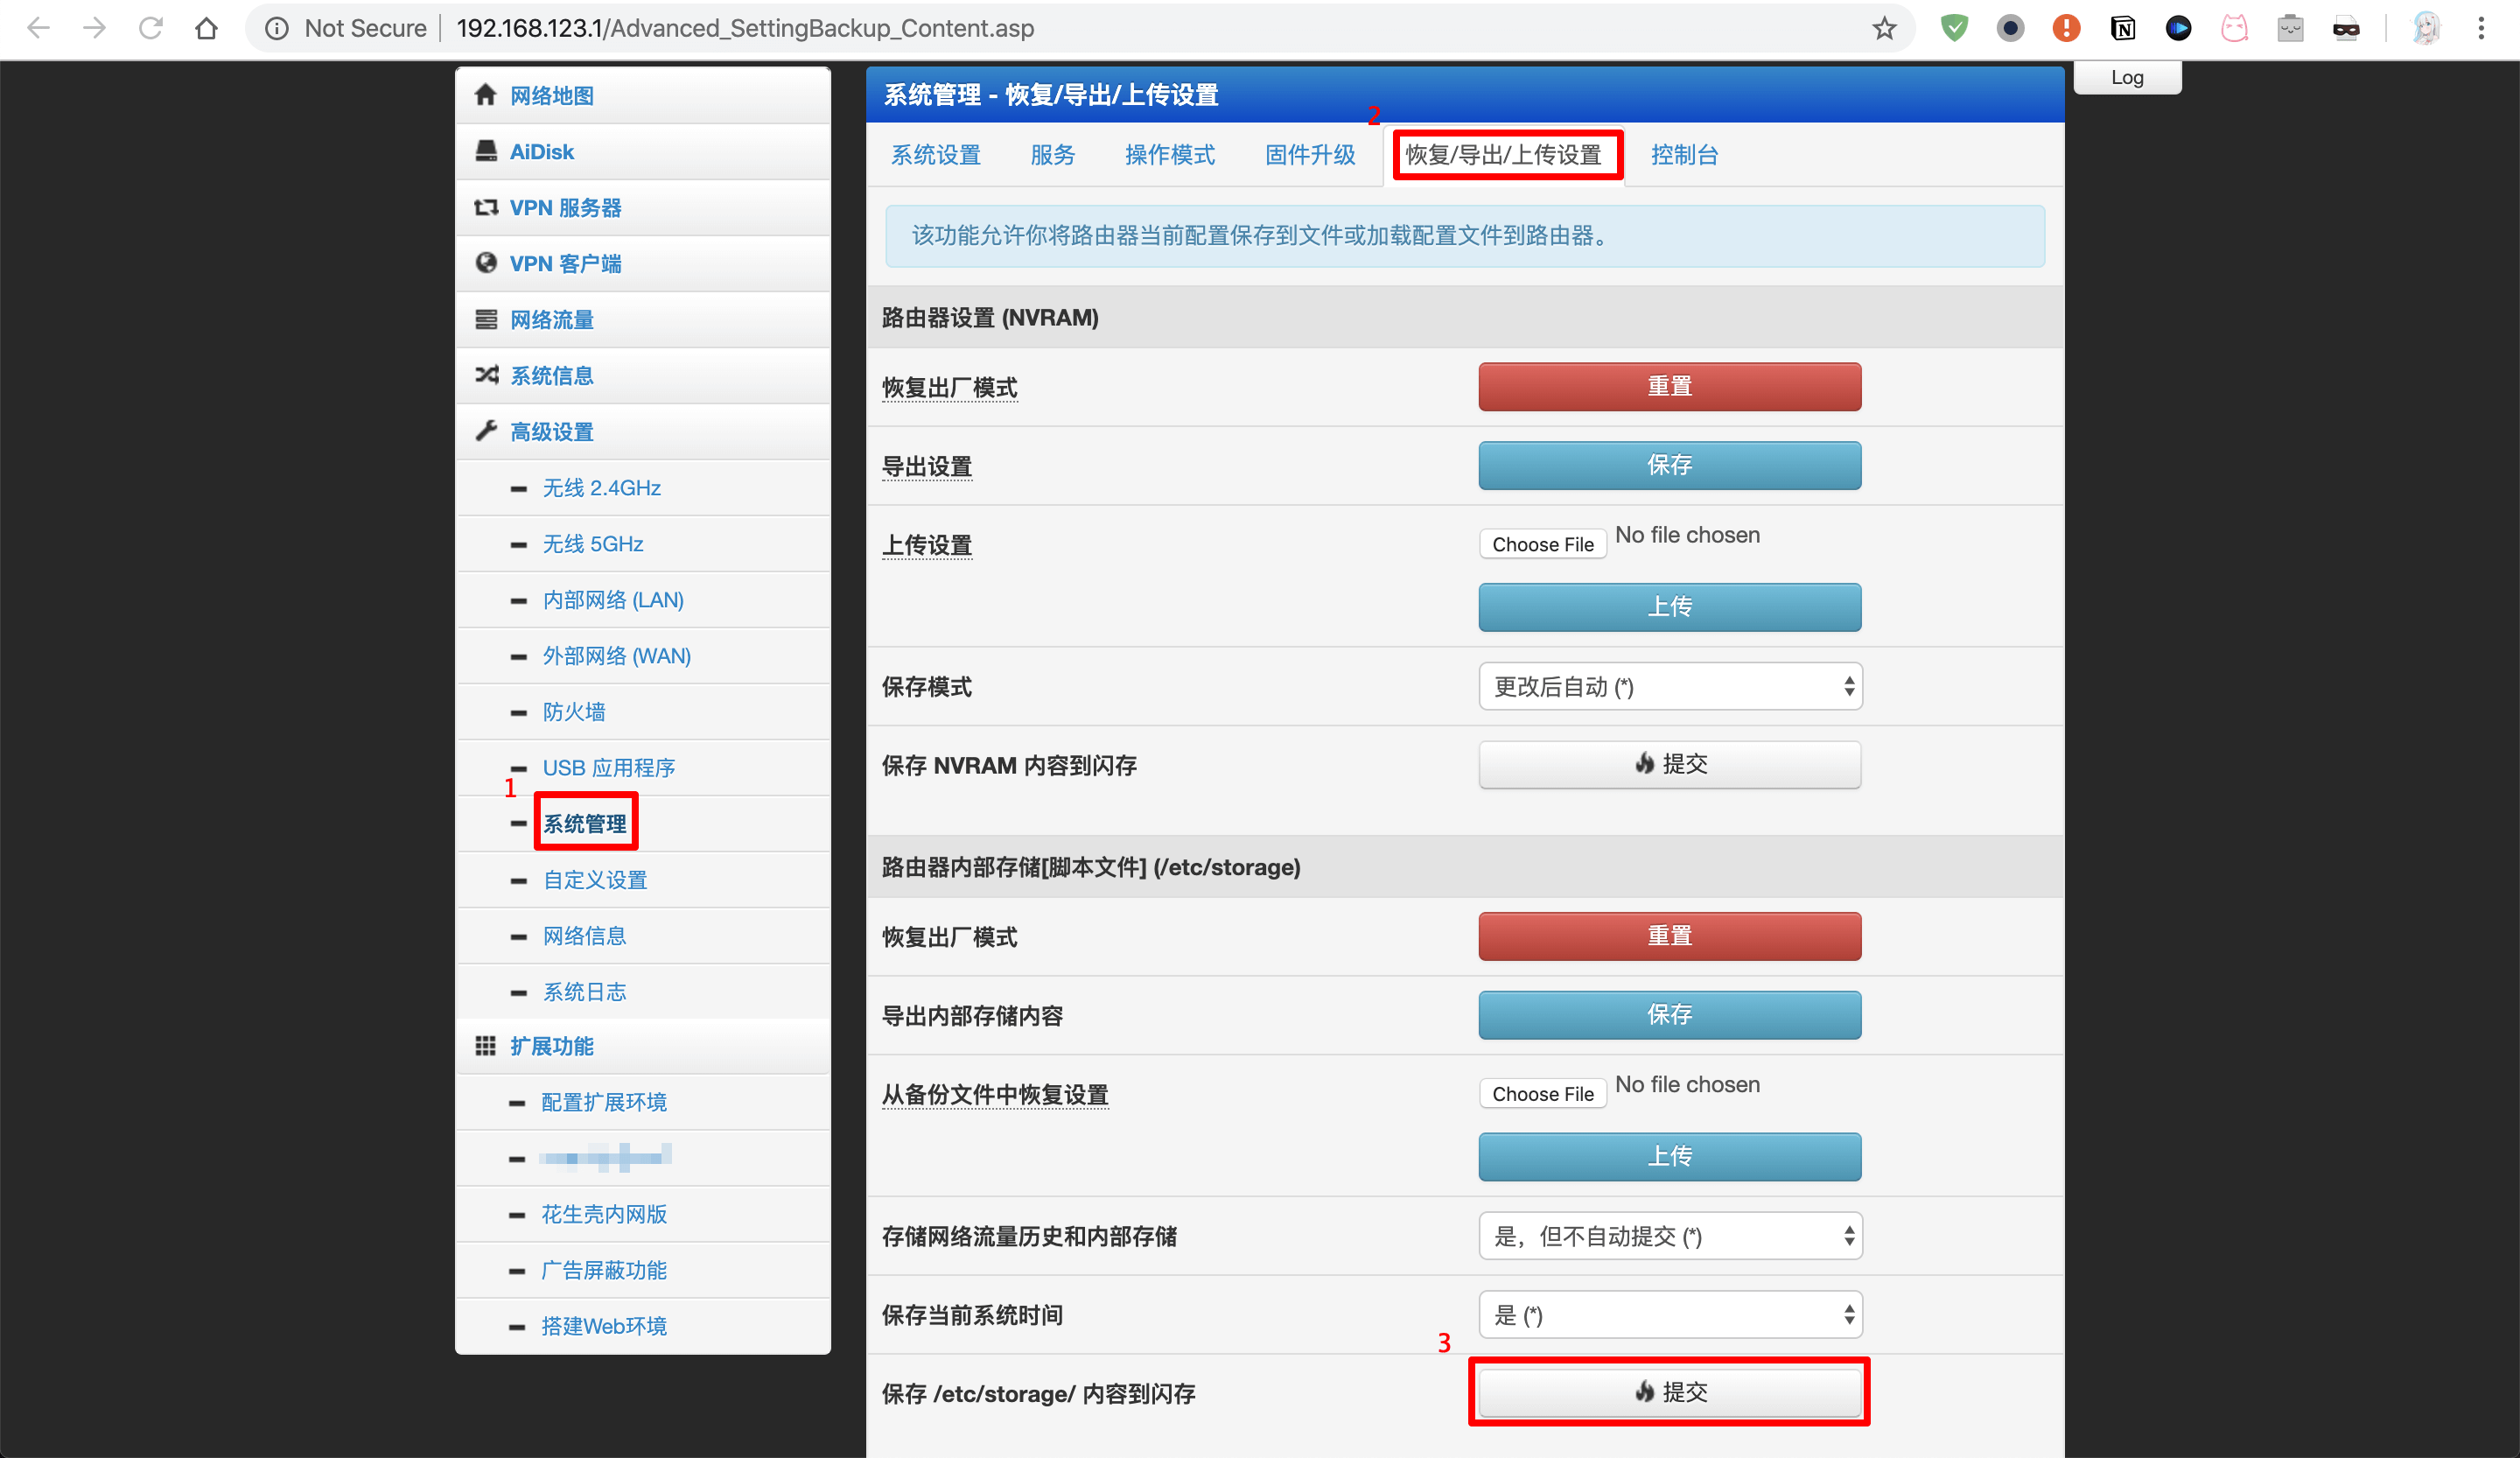
Task: Click the AiDisk drive icon
Action: (x=486, y=151)
